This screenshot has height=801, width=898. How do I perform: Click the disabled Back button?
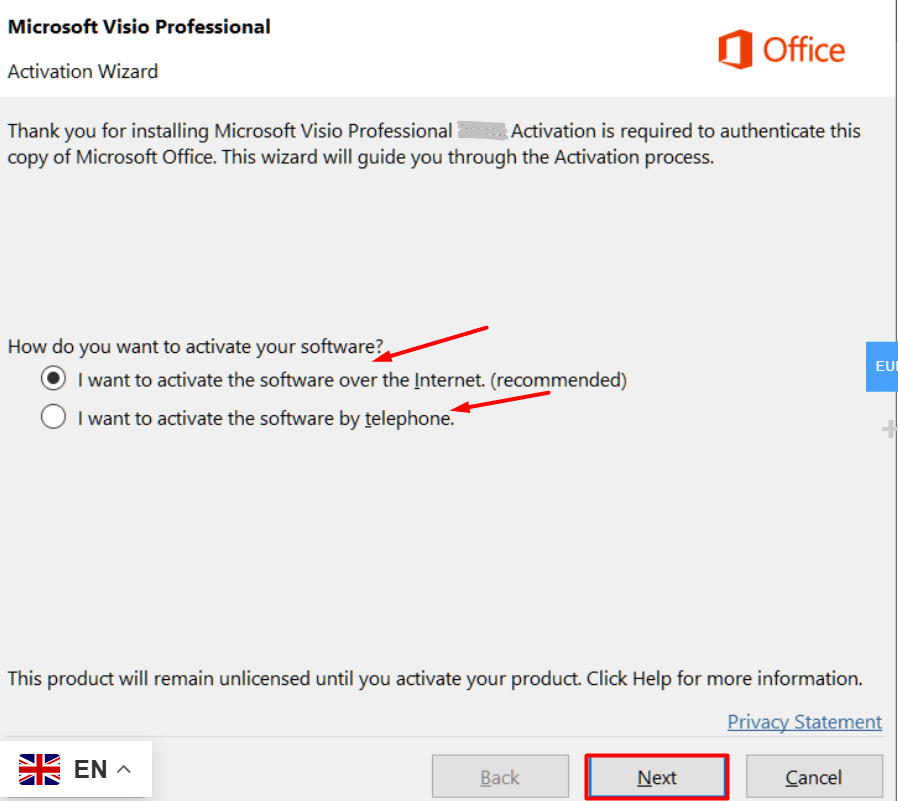[500, 776]
